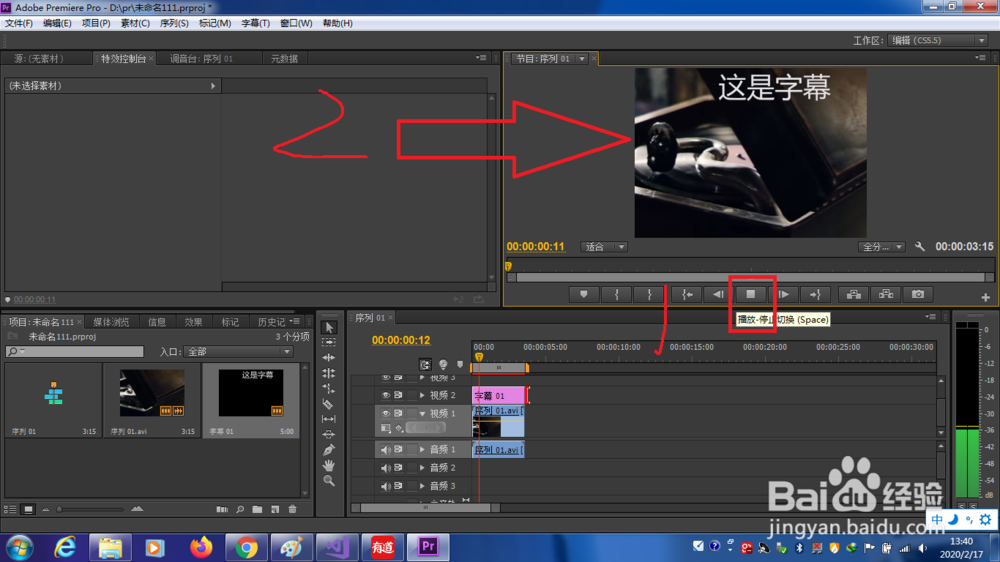Click Automate to Sequence icon in project panel
The image size is (1000, 562).
pos(222,509)
